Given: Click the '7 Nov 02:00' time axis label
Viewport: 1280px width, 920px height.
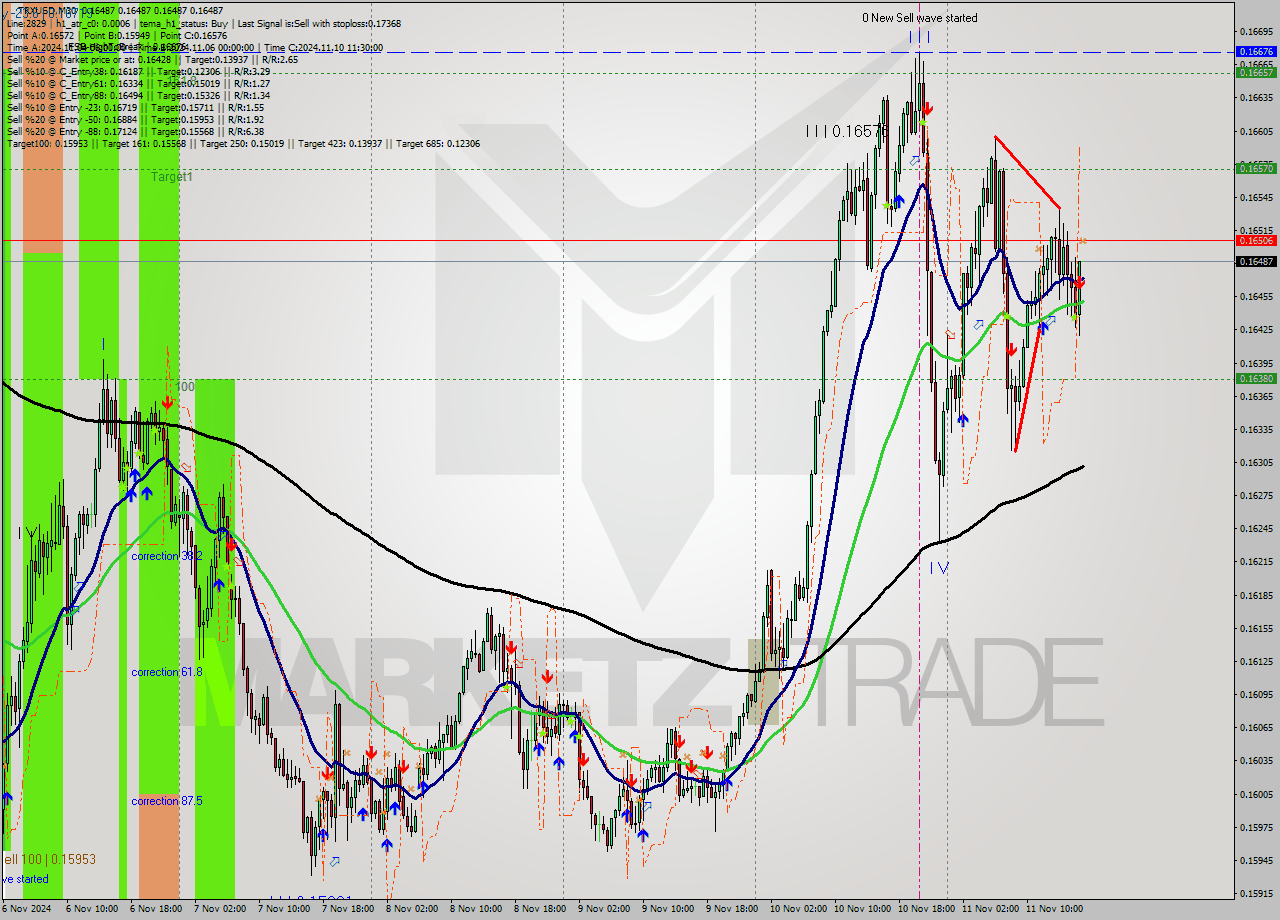Looking at the screenshot, I should (x=222, y=909).
